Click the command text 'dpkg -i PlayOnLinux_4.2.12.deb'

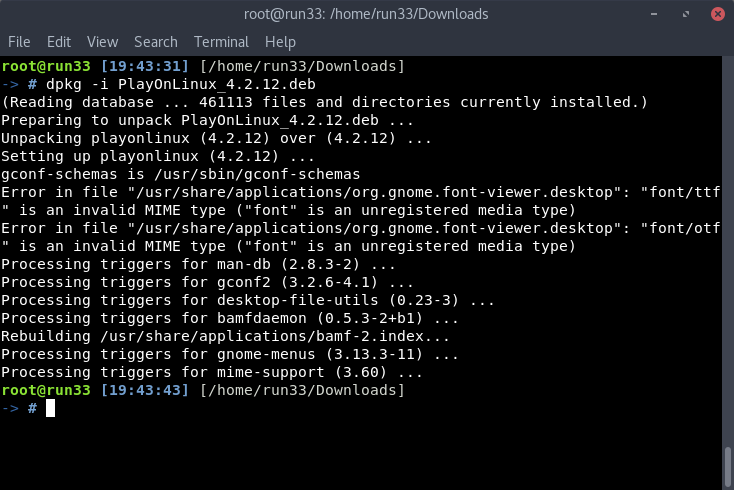181,84
